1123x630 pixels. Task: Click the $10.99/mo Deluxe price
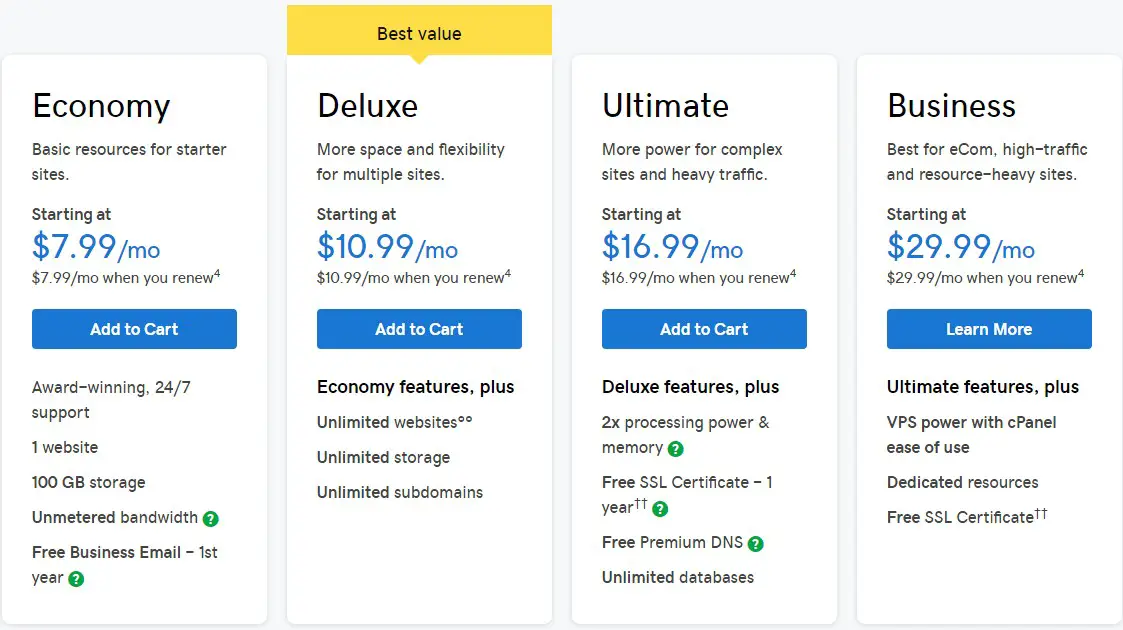(x=387, y=247)
